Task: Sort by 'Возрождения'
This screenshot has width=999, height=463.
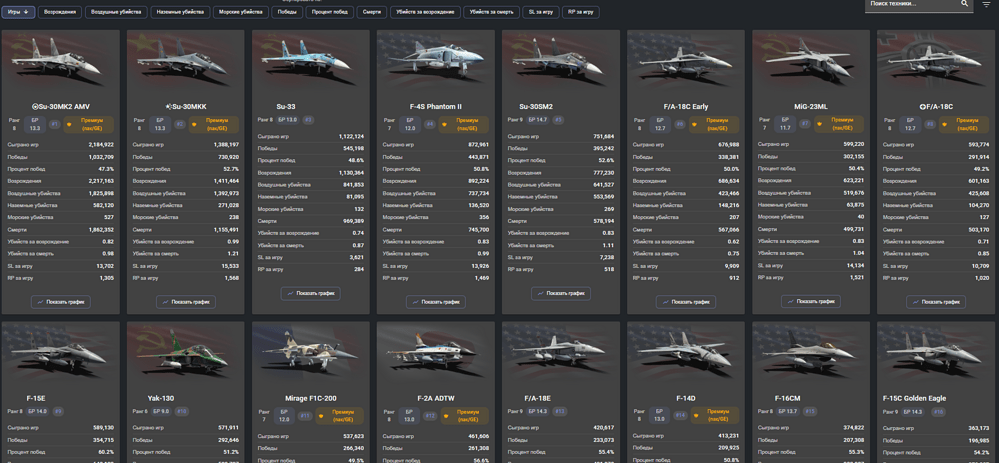Action: coord(61,12)
